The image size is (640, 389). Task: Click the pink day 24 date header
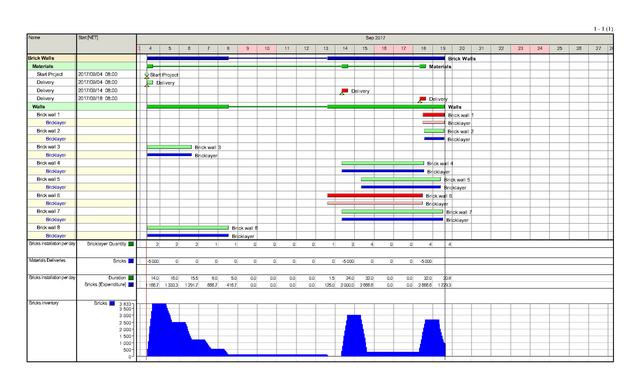[x=540, y=49]
